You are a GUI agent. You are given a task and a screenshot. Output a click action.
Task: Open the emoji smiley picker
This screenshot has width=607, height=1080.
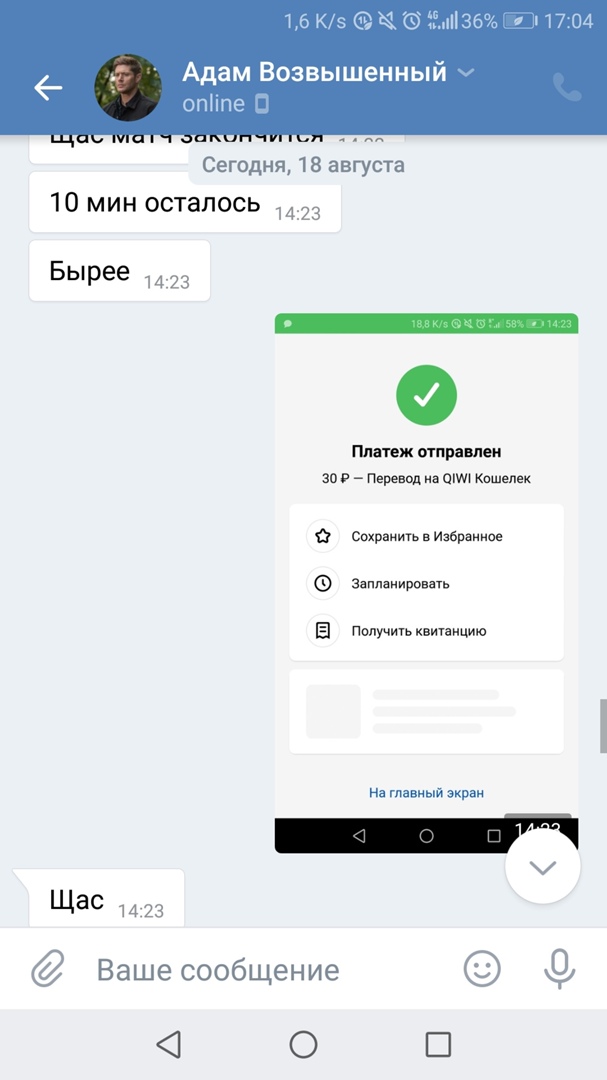click(x=482, y=968)
